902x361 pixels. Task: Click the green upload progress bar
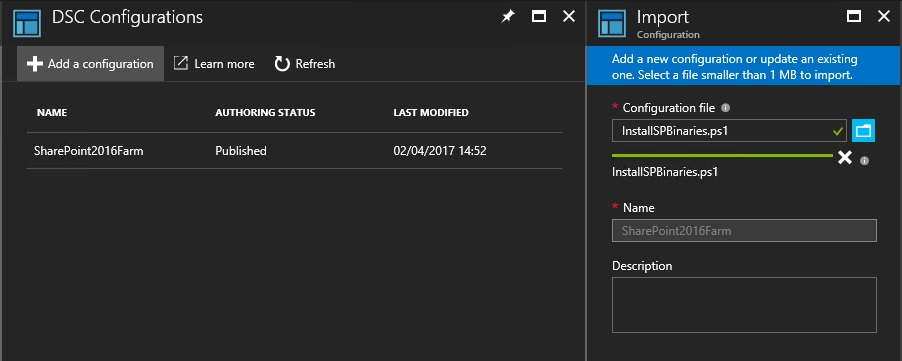click(x=723, y=155)
